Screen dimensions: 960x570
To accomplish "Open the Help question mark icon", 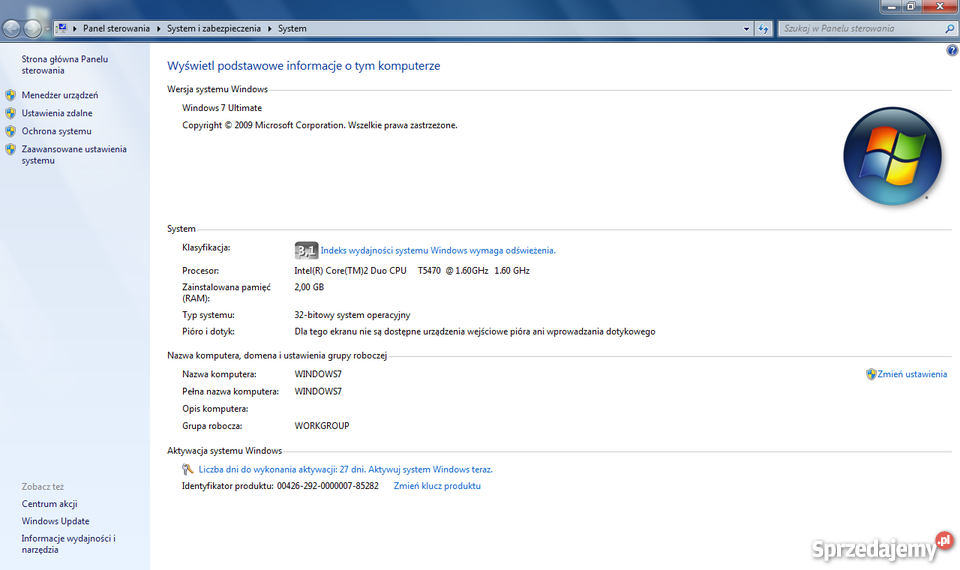I will pyautogui.click(x=952, y=50).
